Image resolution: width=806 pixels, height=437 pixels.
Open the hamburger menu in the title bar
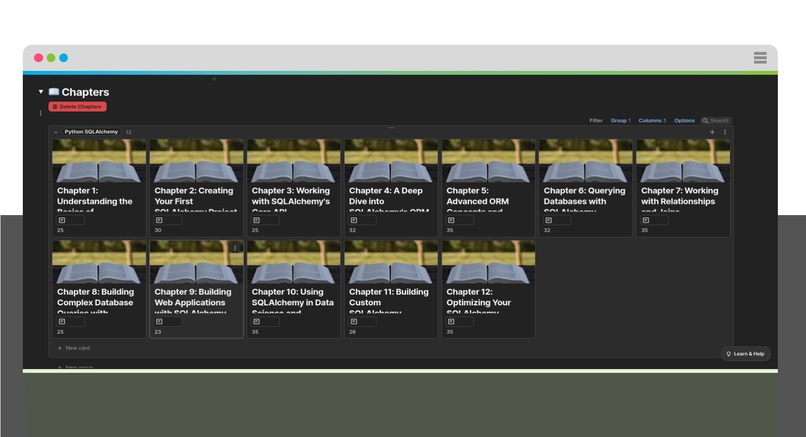[760, 58]
